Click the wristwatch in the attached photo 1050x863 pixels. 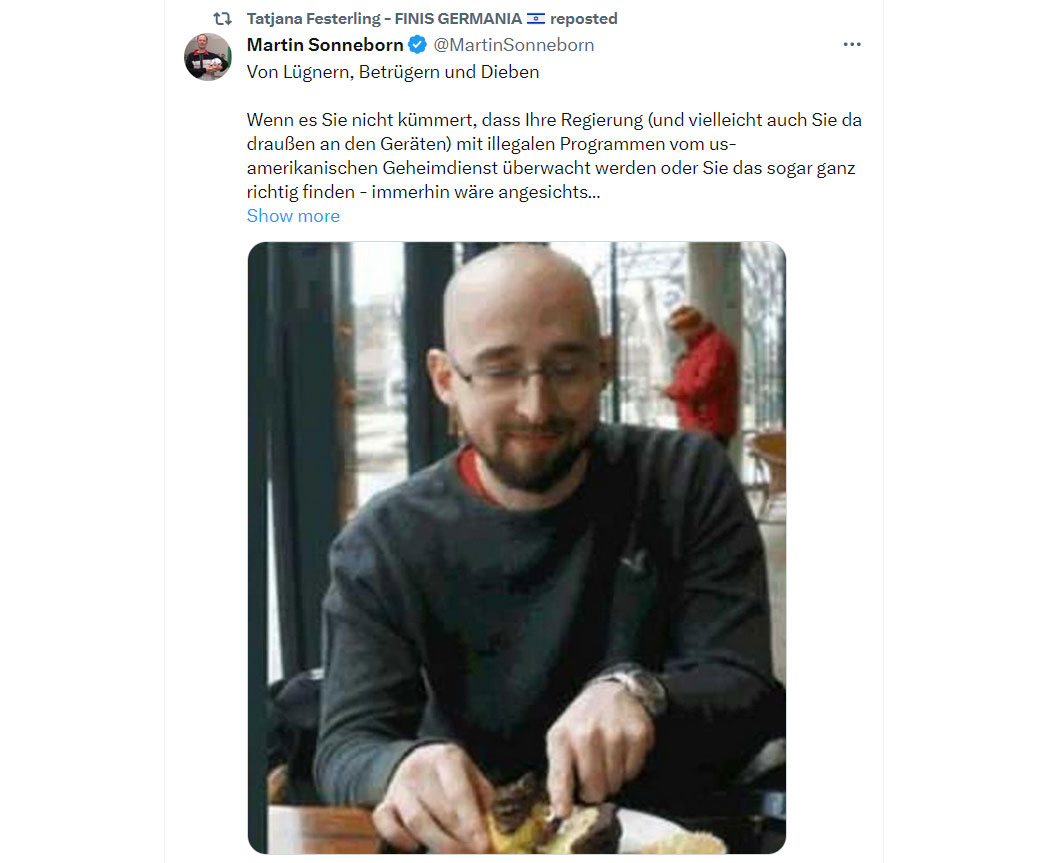point(640,686)
